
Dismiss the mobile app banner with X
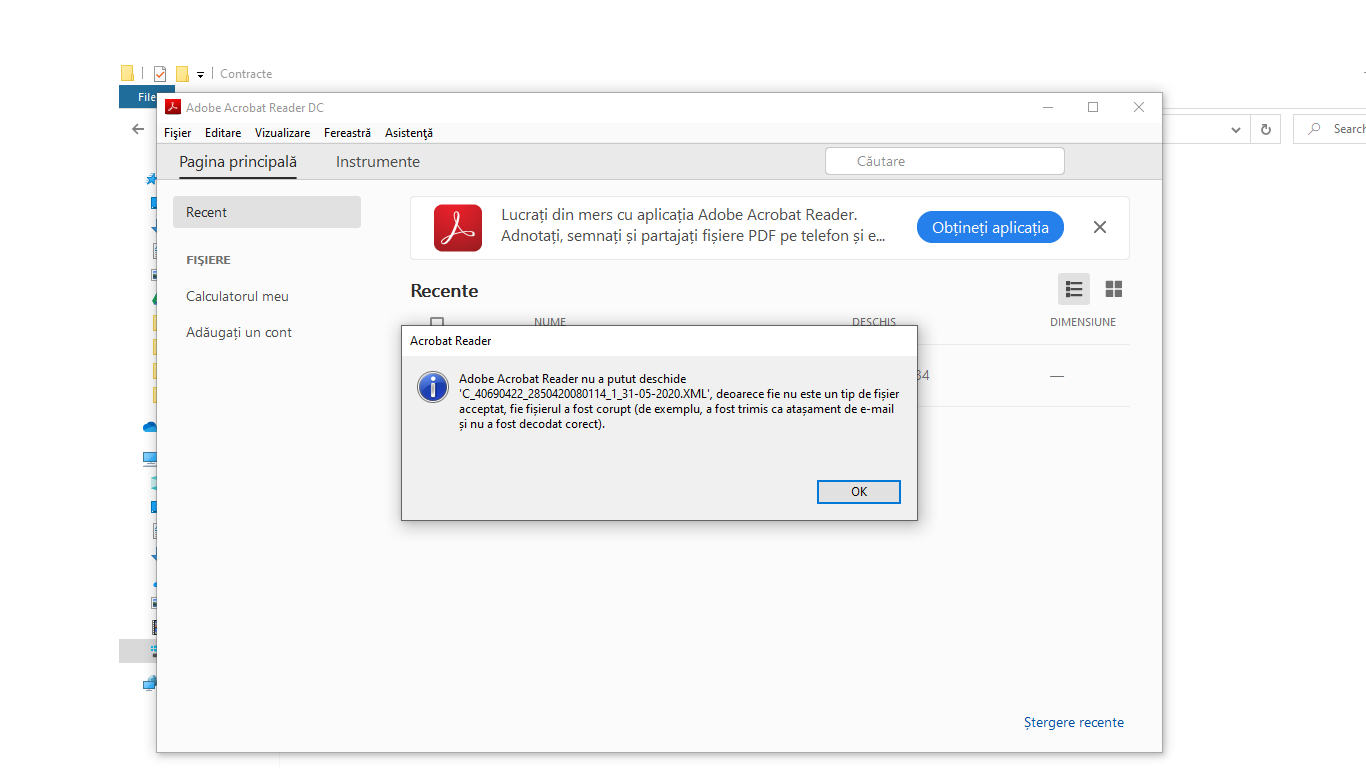pos(1100,227)
